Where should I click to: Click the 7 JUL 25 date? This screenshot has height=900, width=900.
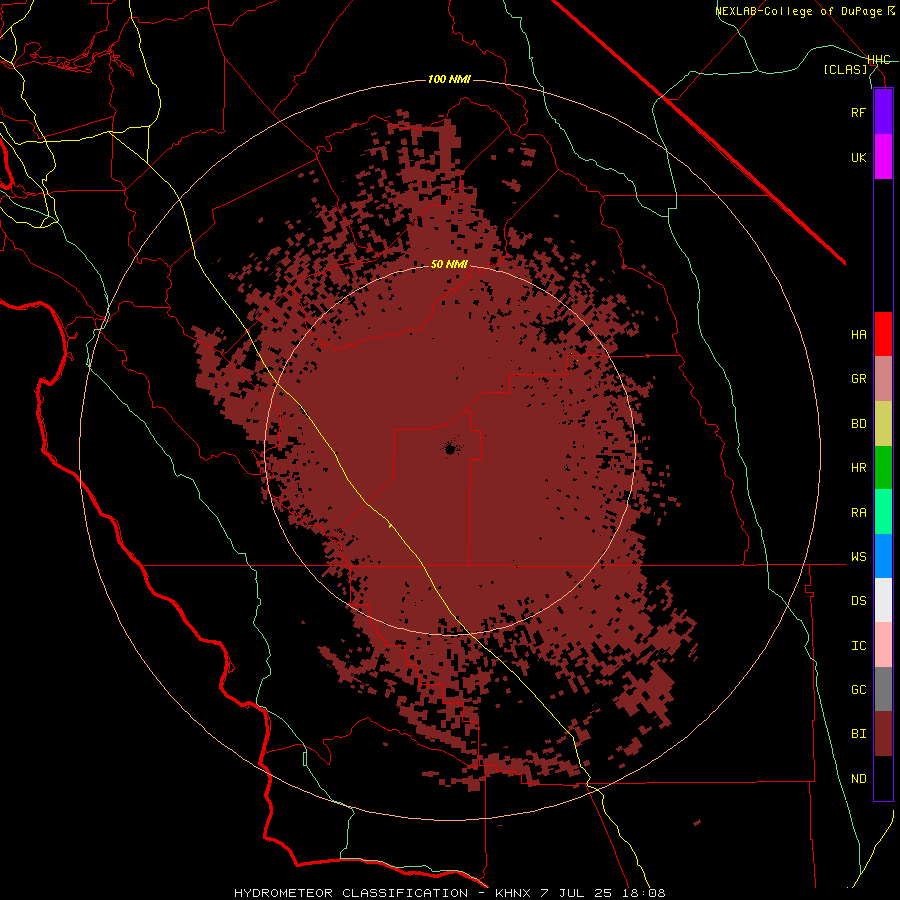[576, 893]
